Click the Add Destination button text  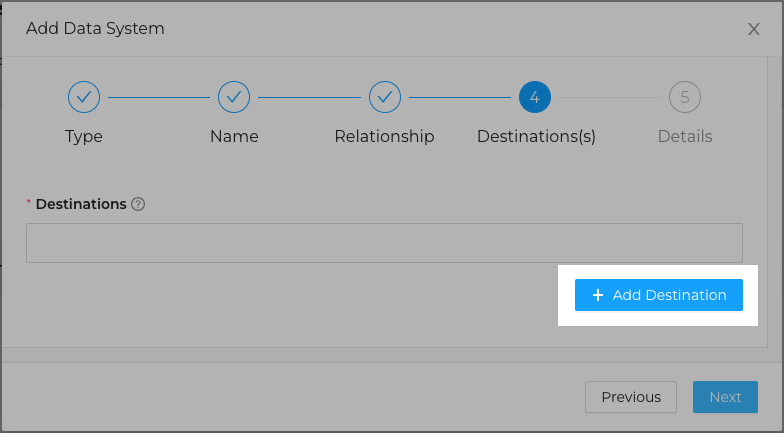tap(670, 295)
